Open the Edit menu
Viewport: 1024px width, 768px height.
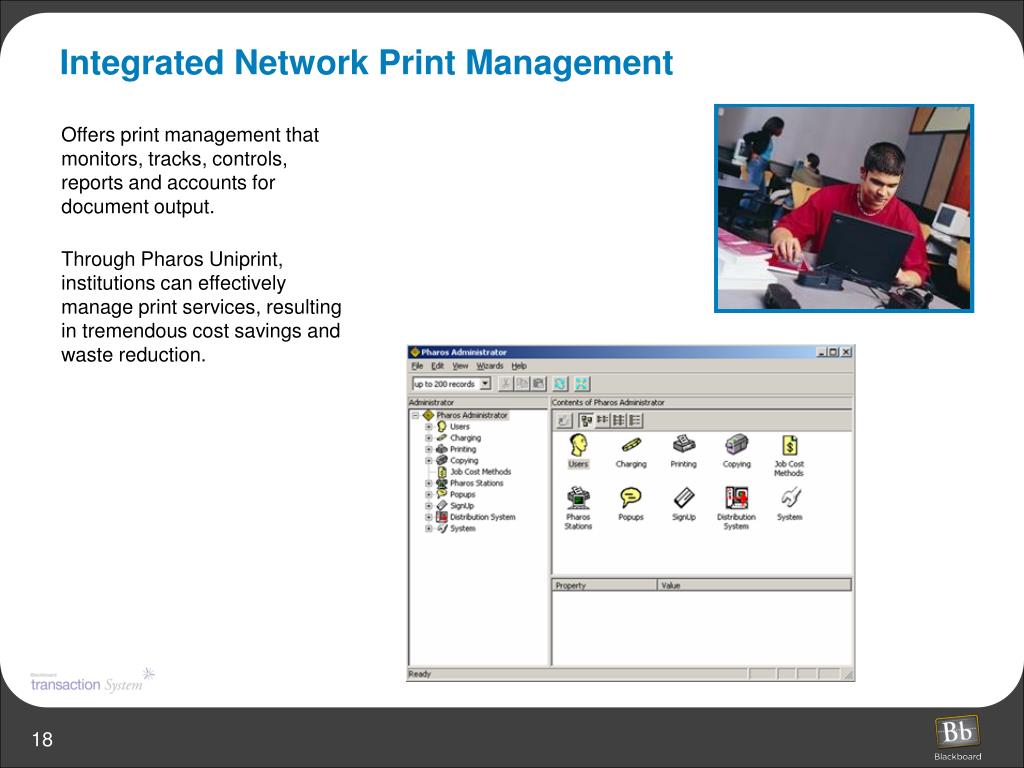(437, 366)
